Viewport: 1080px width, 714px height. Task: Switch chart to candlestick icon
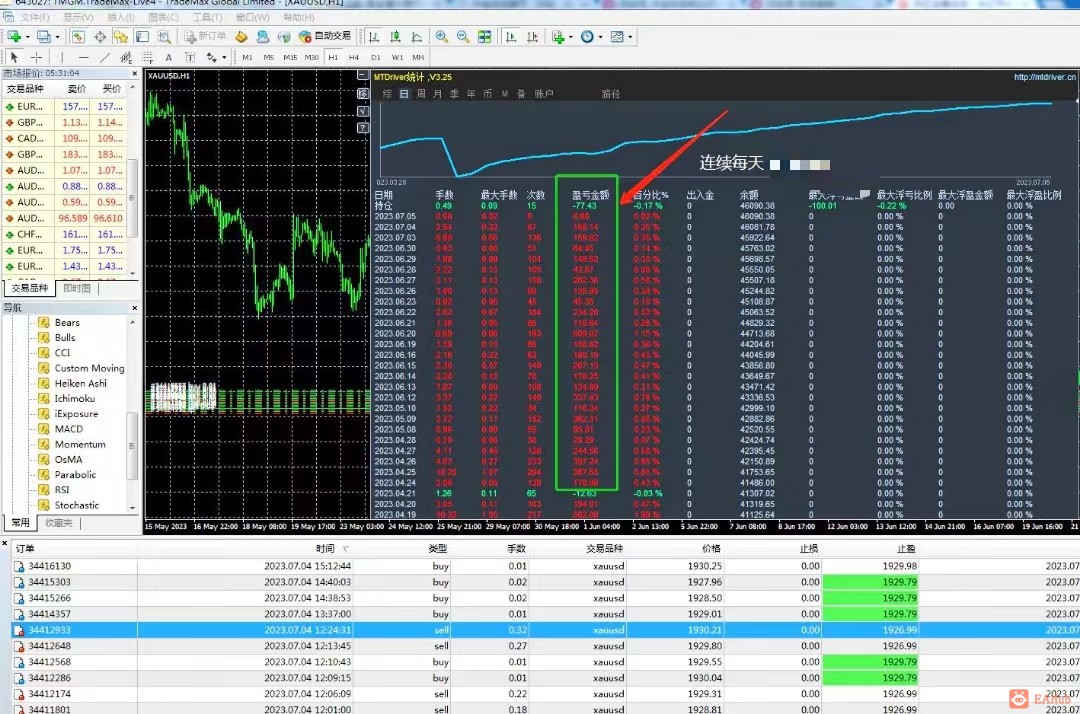[395, 36]
